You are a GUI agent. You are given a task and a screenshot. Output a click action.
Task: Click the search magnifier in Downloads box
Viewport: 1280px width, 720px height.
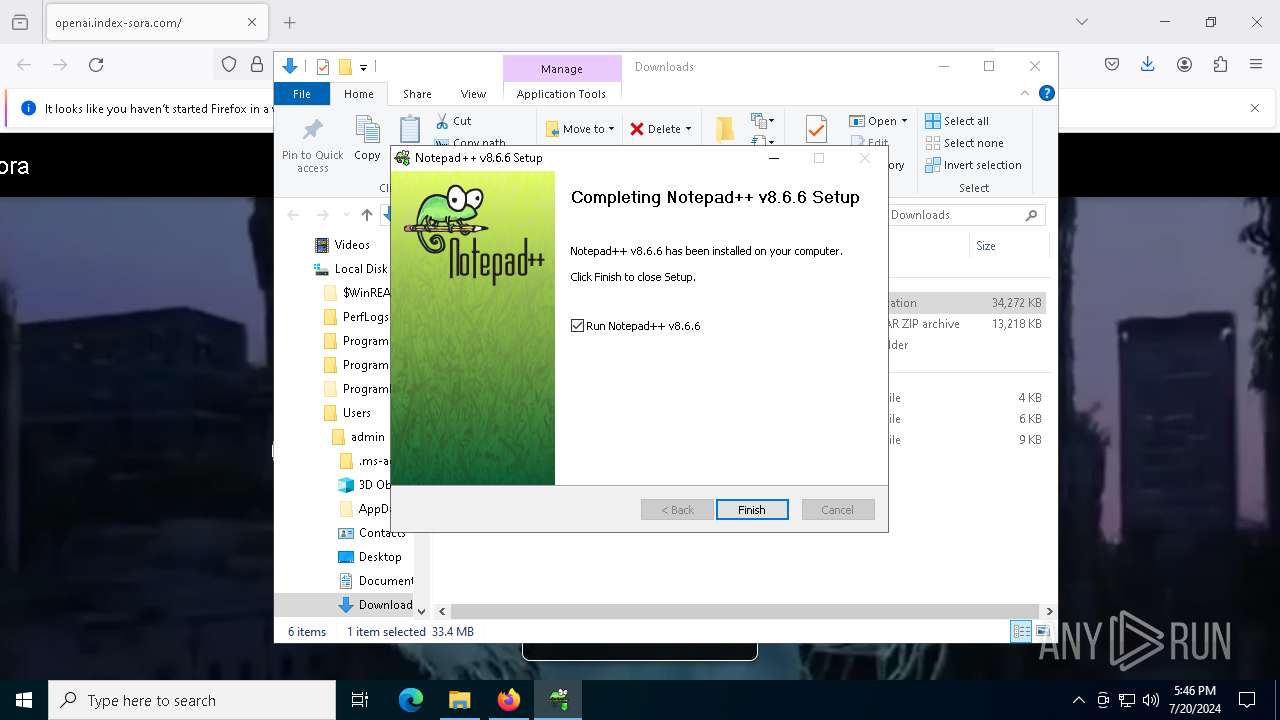pyautogui.click(x=1031, y=215)
